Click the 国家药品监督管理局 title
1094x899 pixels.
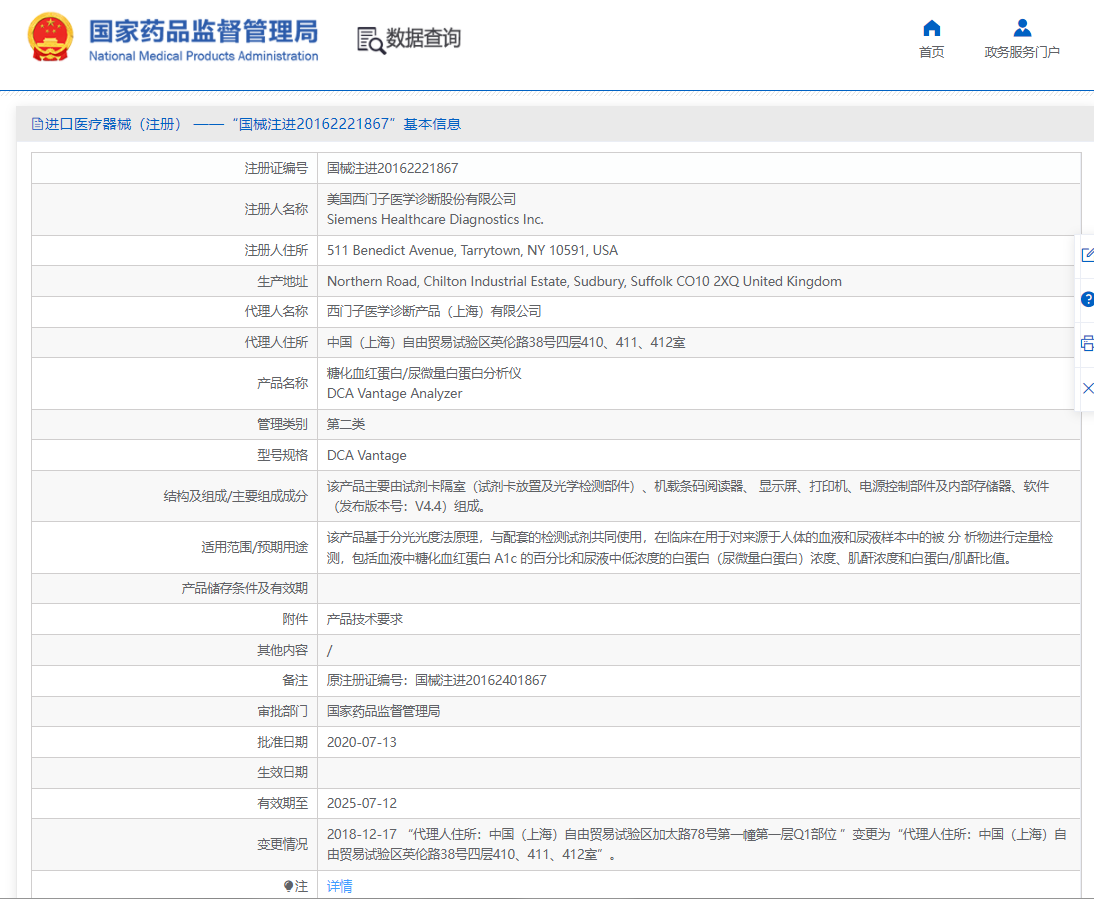click(x=203, y=31)
